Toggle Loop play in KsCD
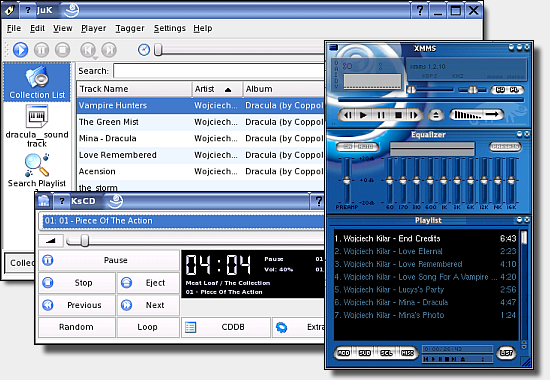This screenshot has width=550, height=380. coord(148,327)
